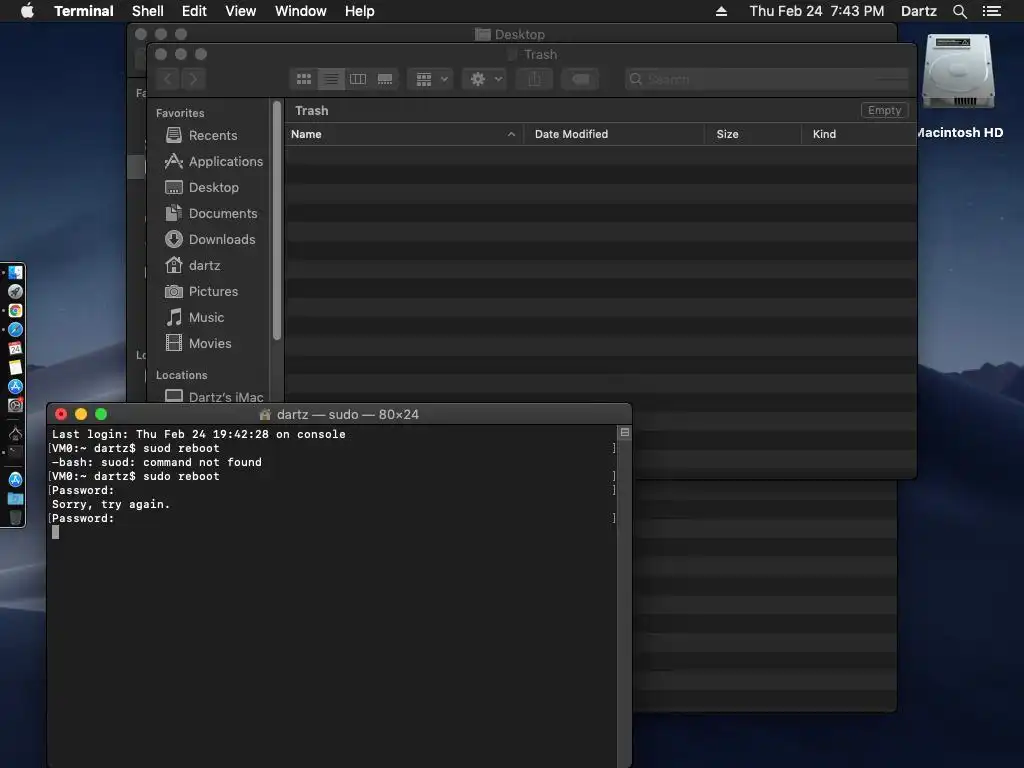Open the dartz home folder in sidebar
This screenshot has height=768, width=1024.
click(x=193, y=266)
